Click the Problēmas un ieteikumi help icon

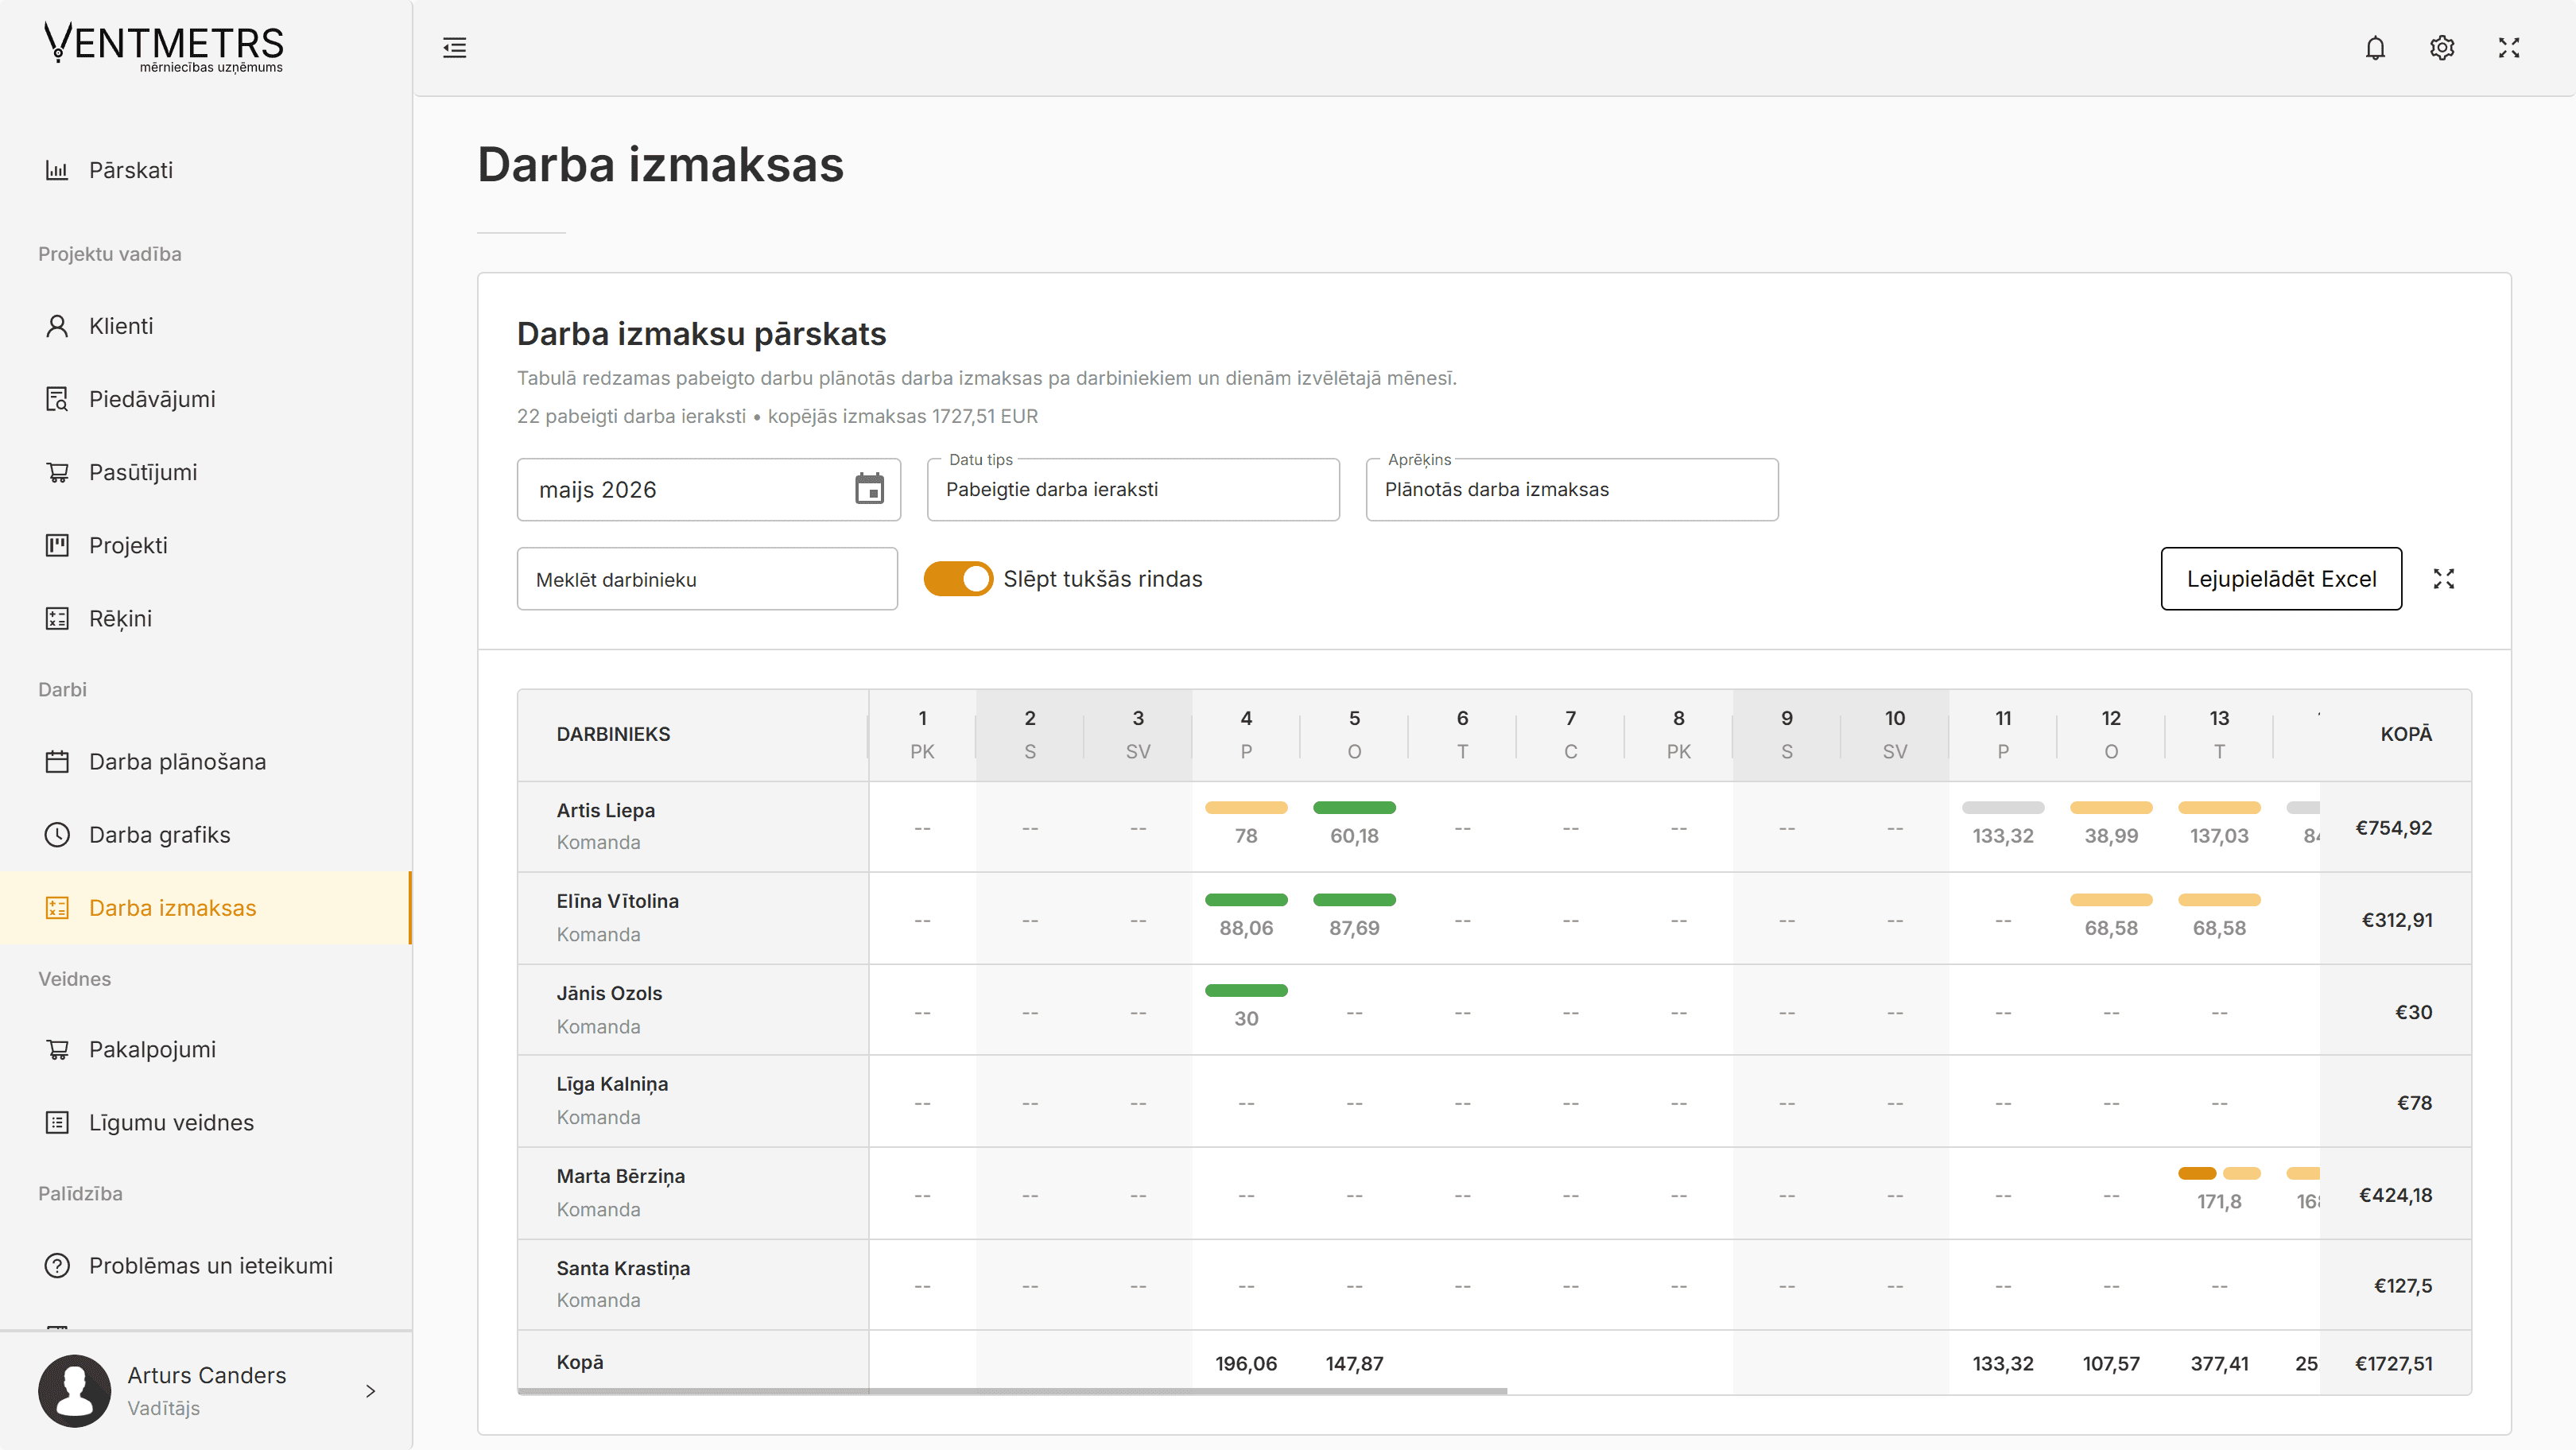point(57,1265)
